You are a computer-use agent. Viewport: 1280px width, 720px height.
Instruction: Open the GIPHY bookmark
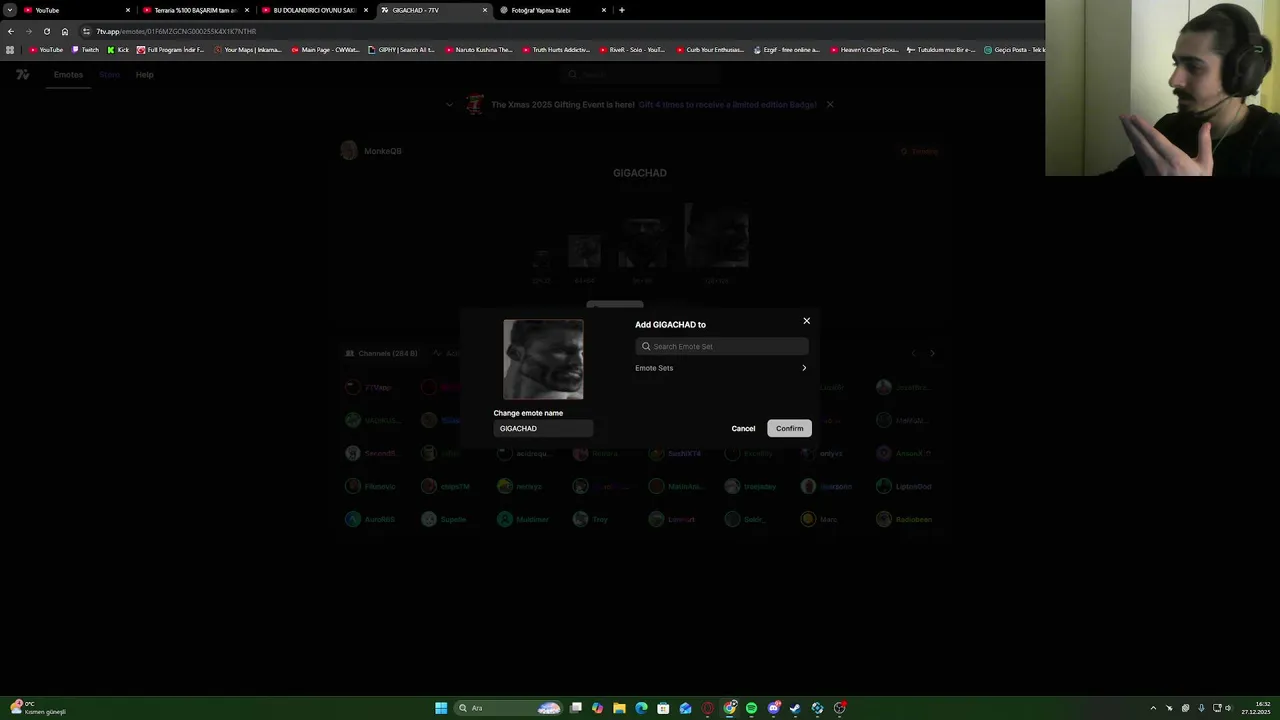[401, 50]
